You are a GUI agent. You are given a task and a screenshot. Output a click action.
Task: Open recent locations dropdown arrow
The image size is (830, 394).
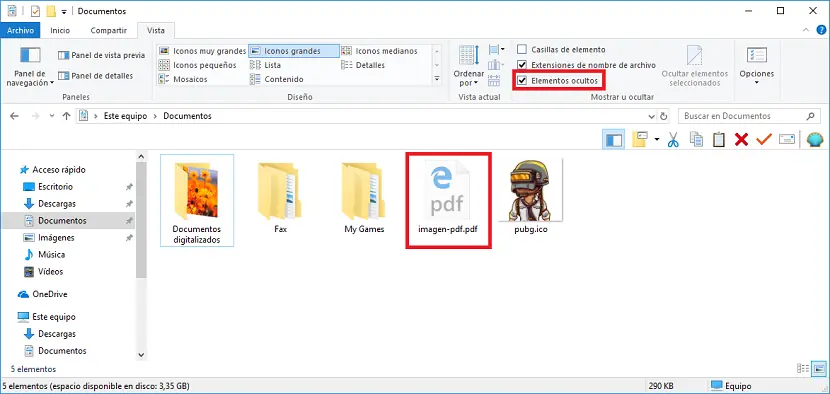52,117
